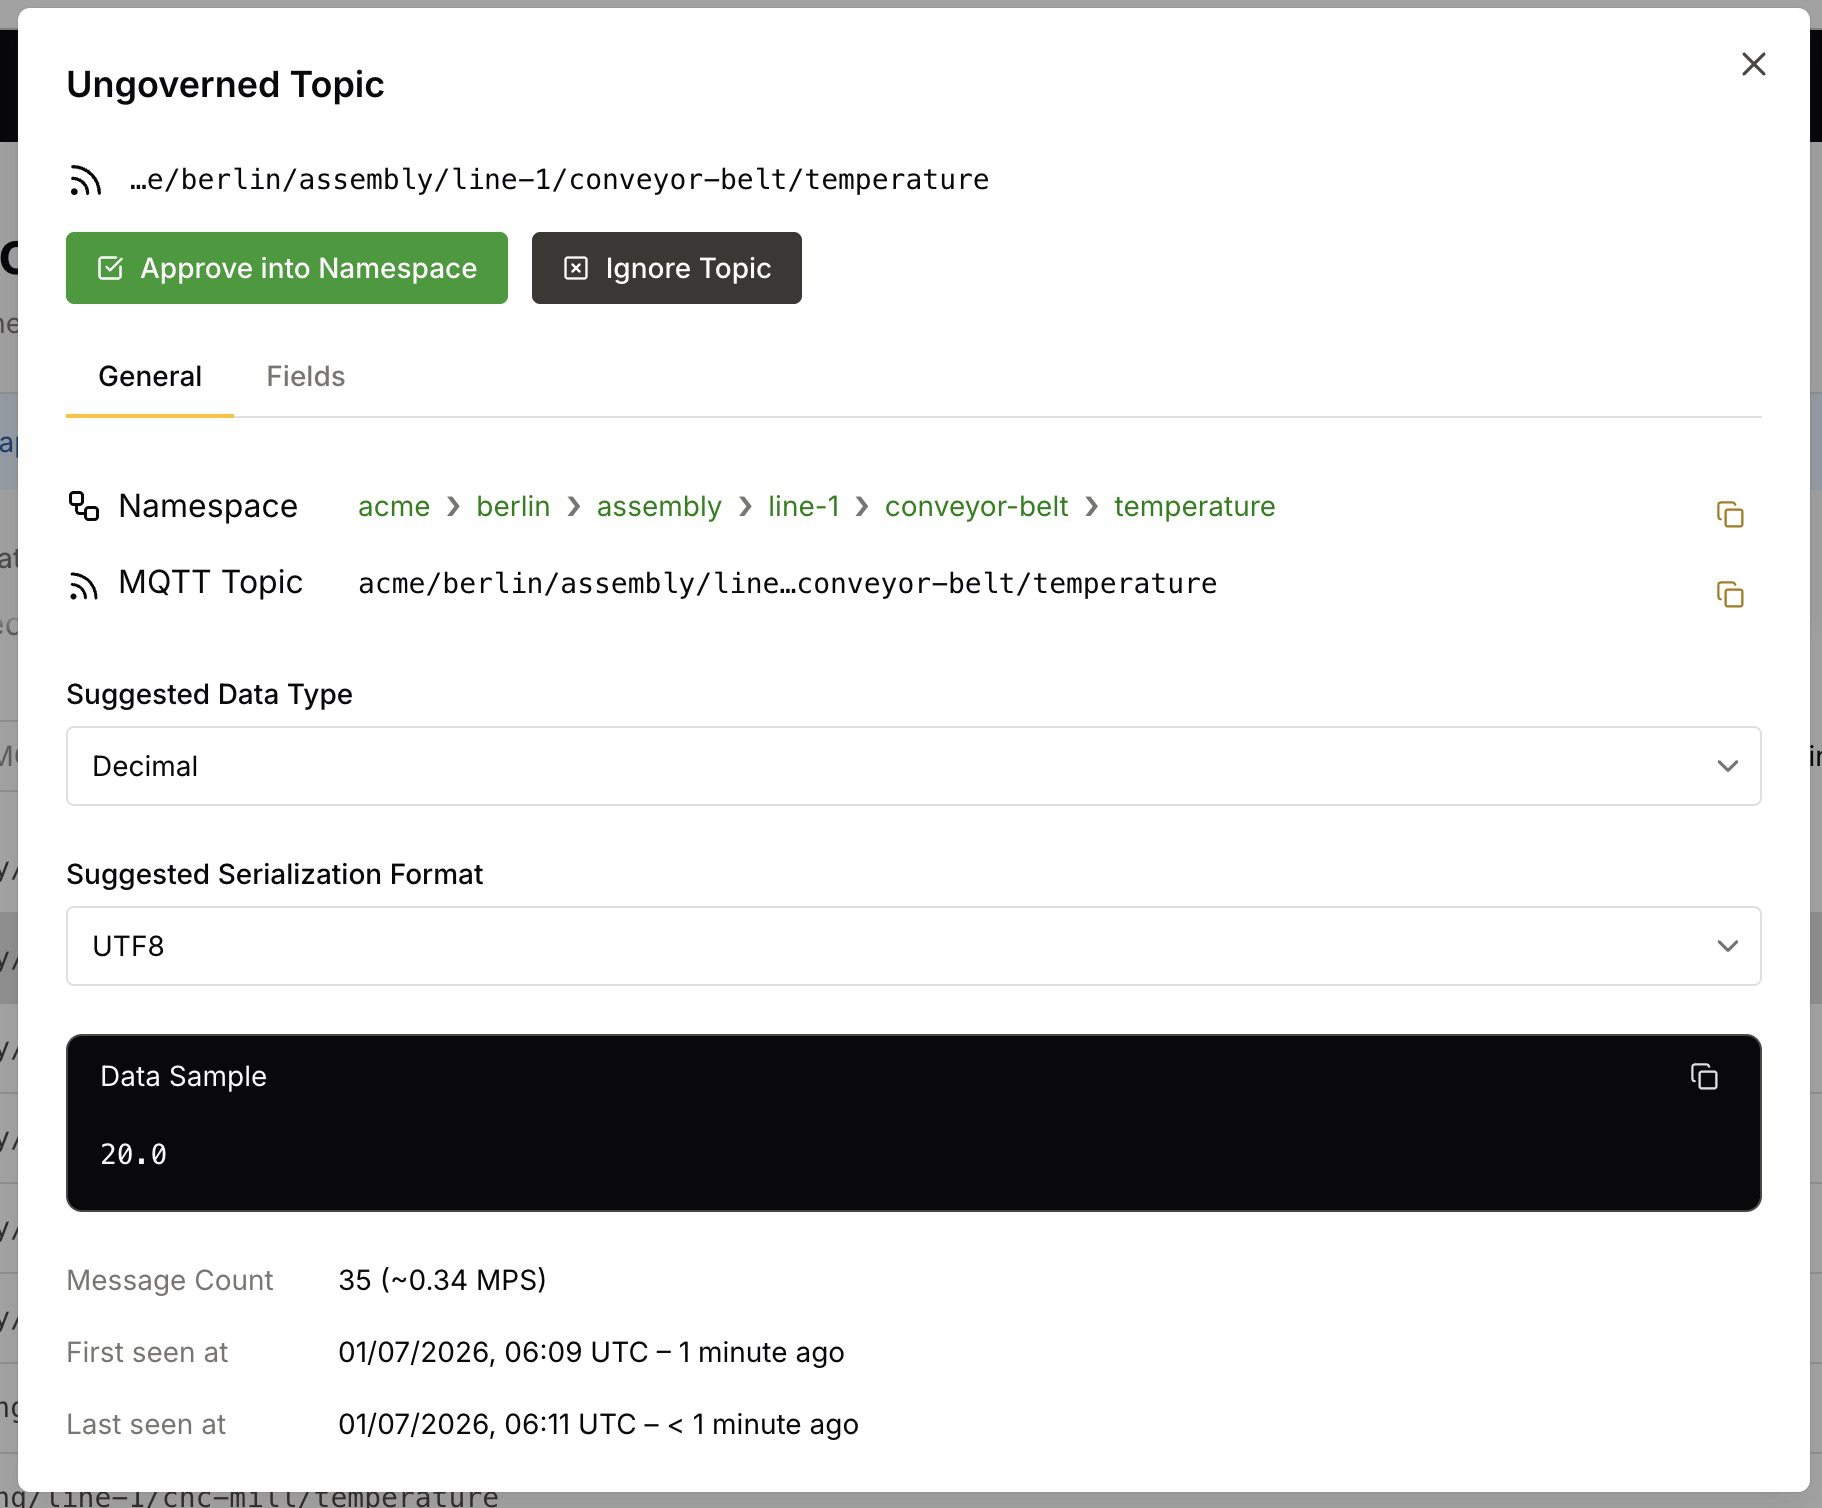Select the General tab
The height and width of the screenshot is (1508, 1822).
[x=150, y=376]
